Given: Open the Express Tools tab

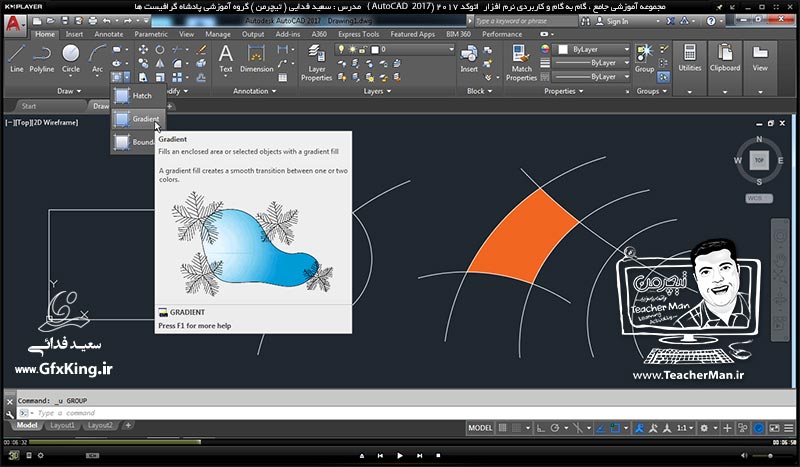Looking at the screenshot, I should [358, 34].
